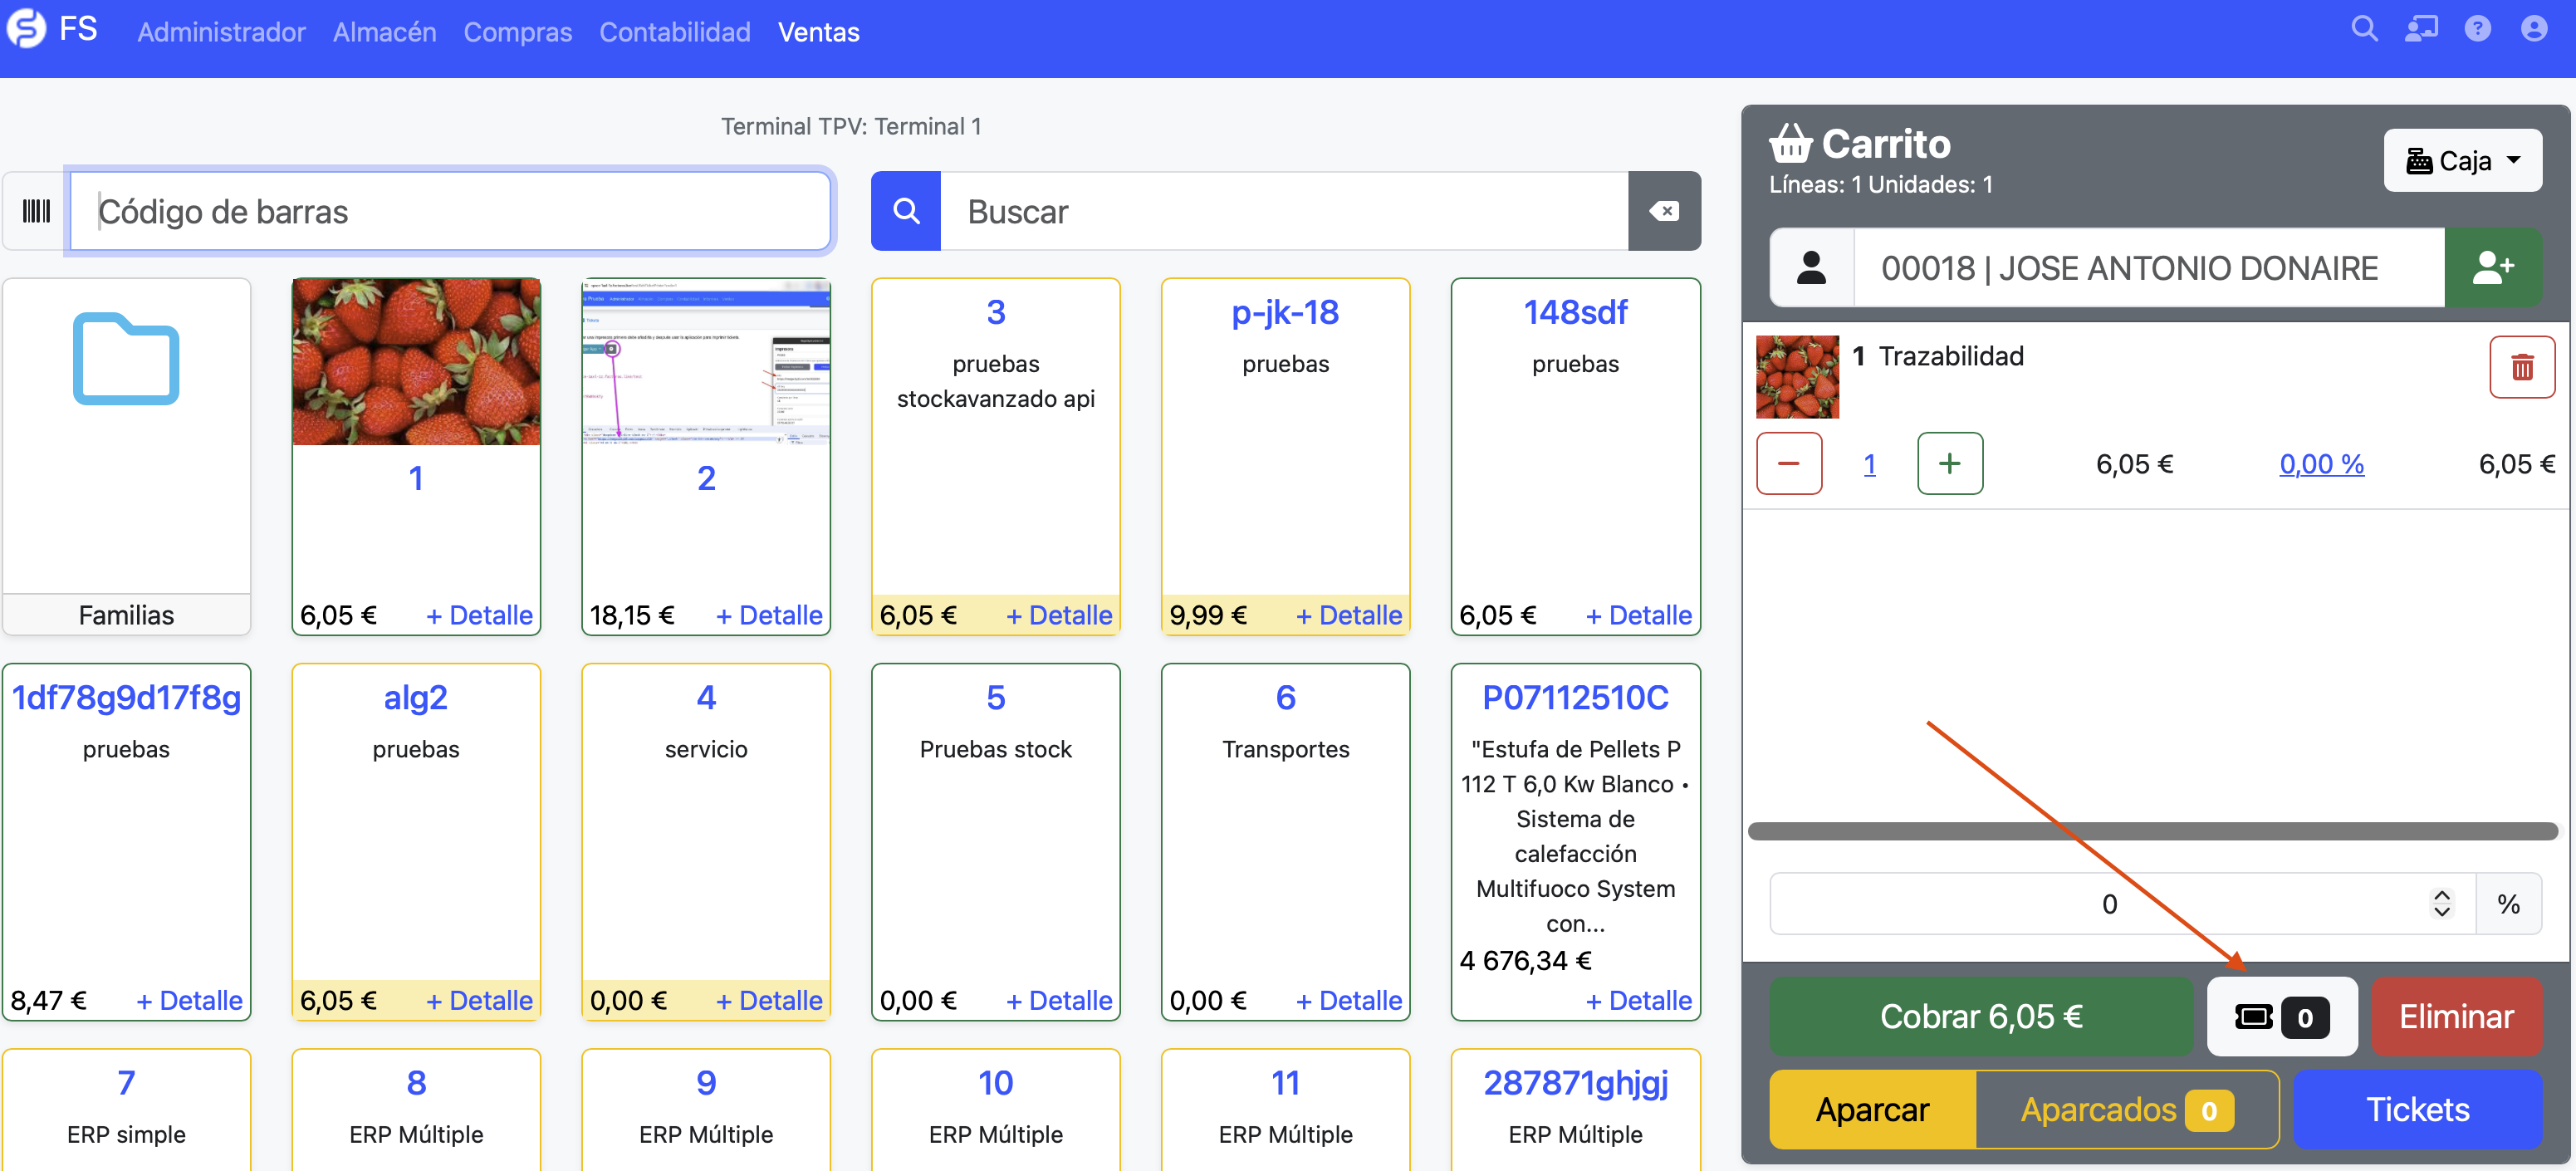Image resolution: width=2576 pixels, height=1171 pixels.
Task: Click the FS brand text
Action: (78, 29)
